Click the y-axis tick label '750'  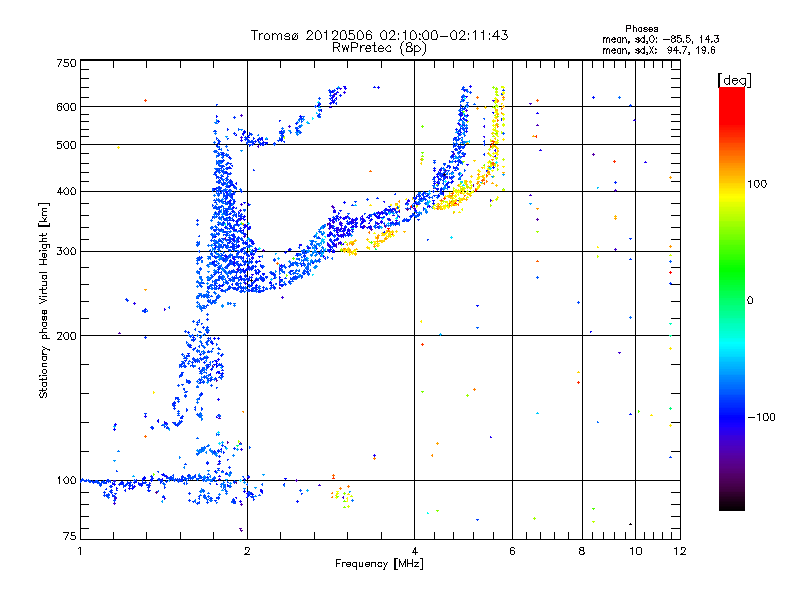pyautogui.click(x=66, y=63)
